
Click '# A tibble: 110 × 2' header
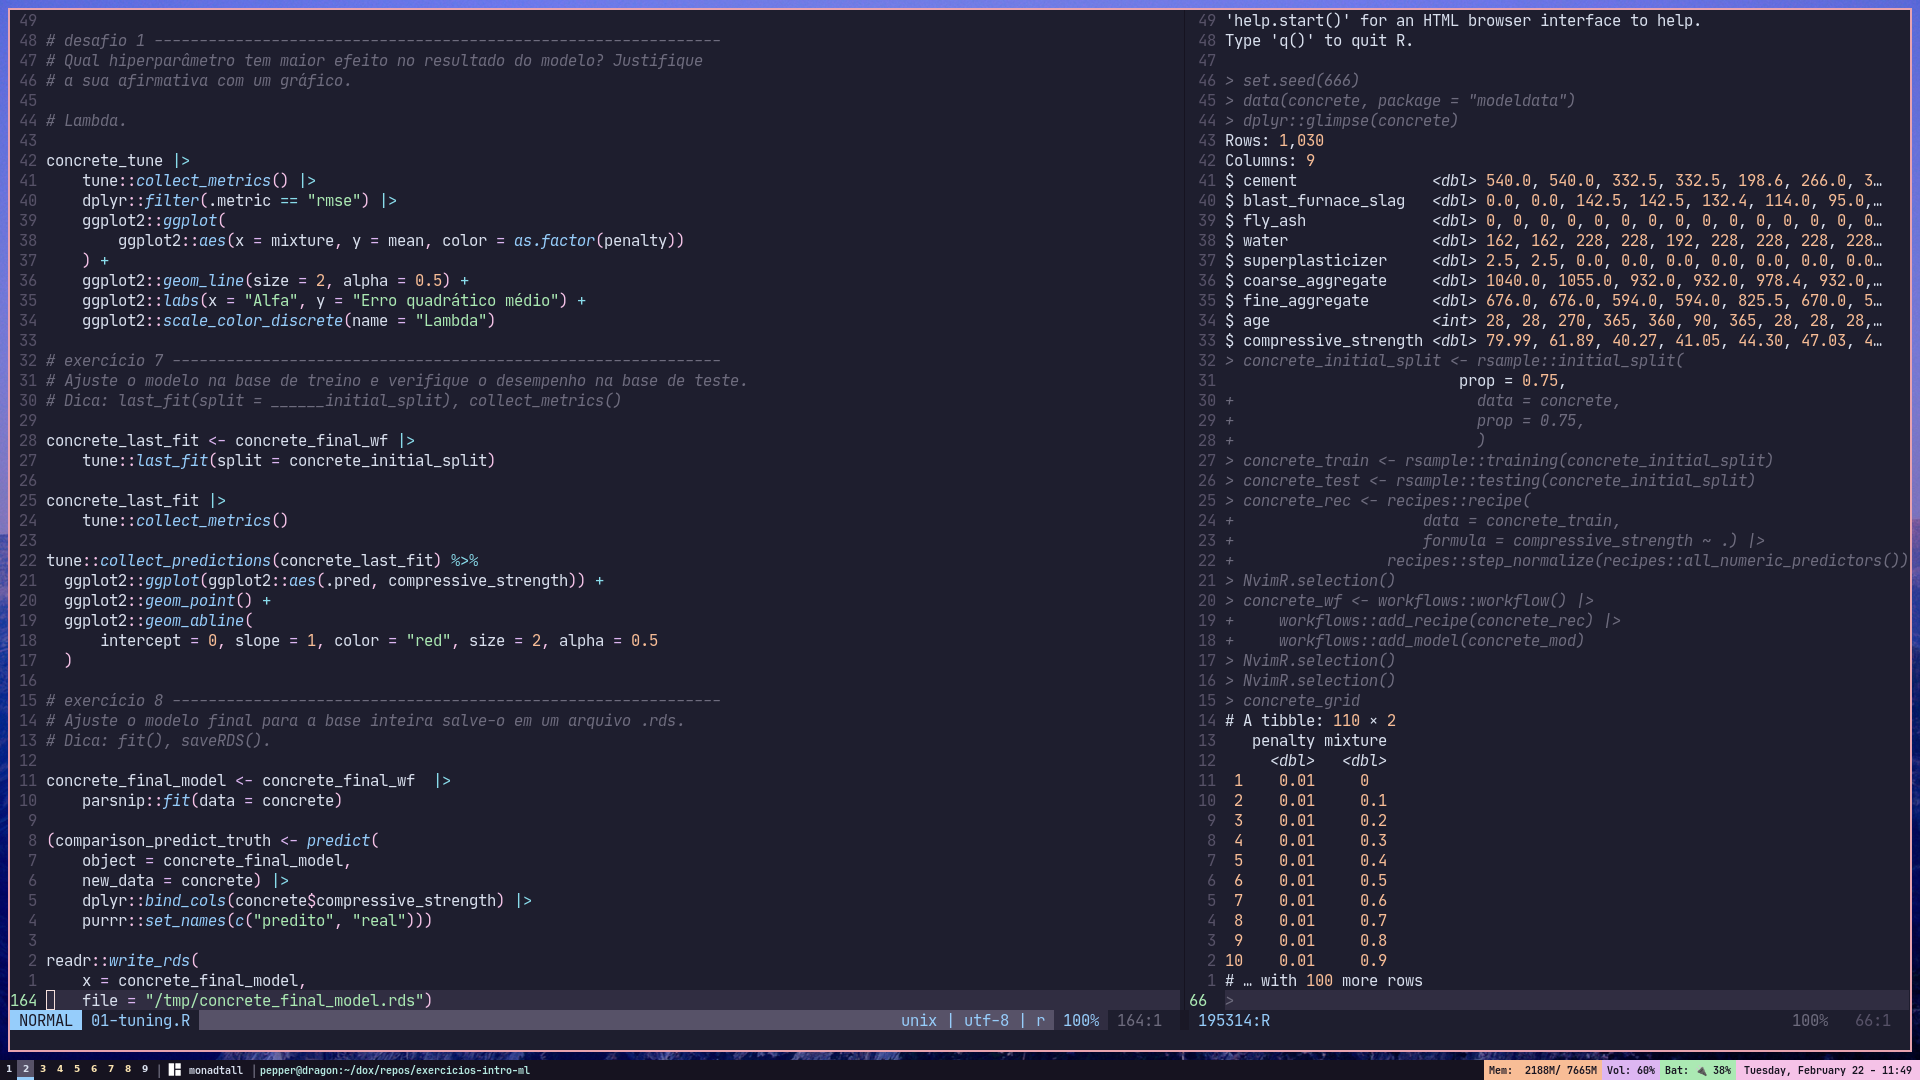(1310, 720)
